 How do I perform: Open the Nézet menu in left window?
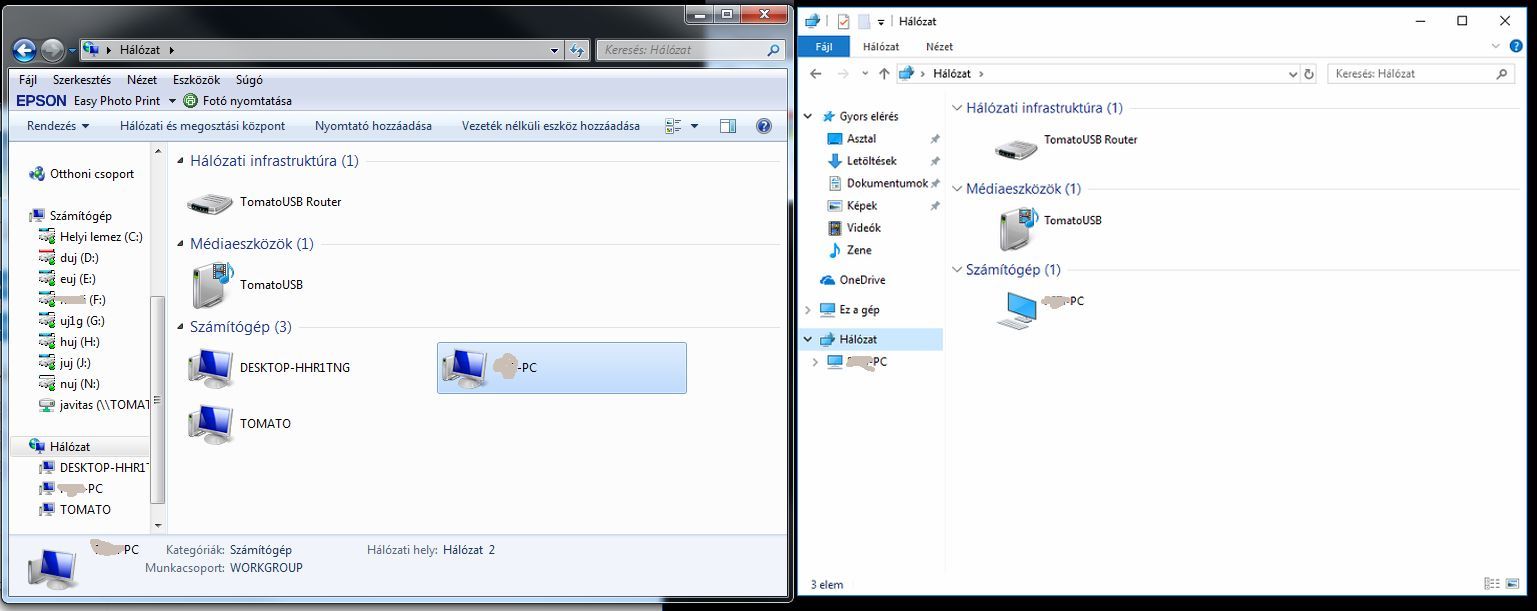pos(142,80)
